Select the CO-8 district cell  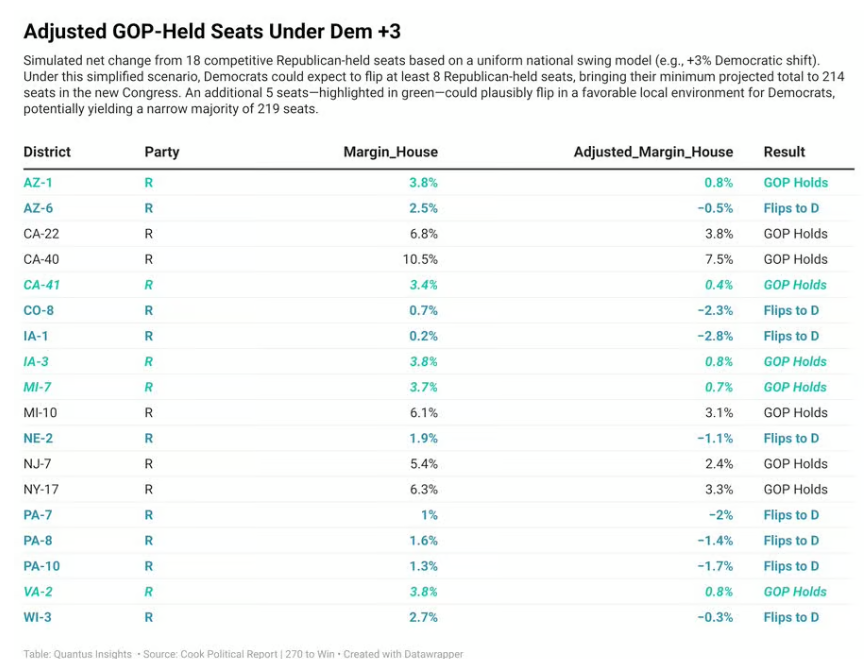(38, 310)
